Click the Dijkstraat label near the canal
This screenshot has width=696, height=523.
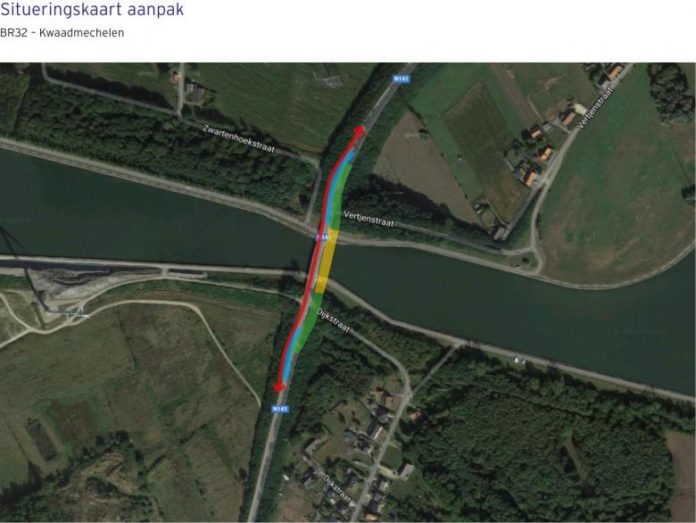pyautogui.click(x=333, y=321)
